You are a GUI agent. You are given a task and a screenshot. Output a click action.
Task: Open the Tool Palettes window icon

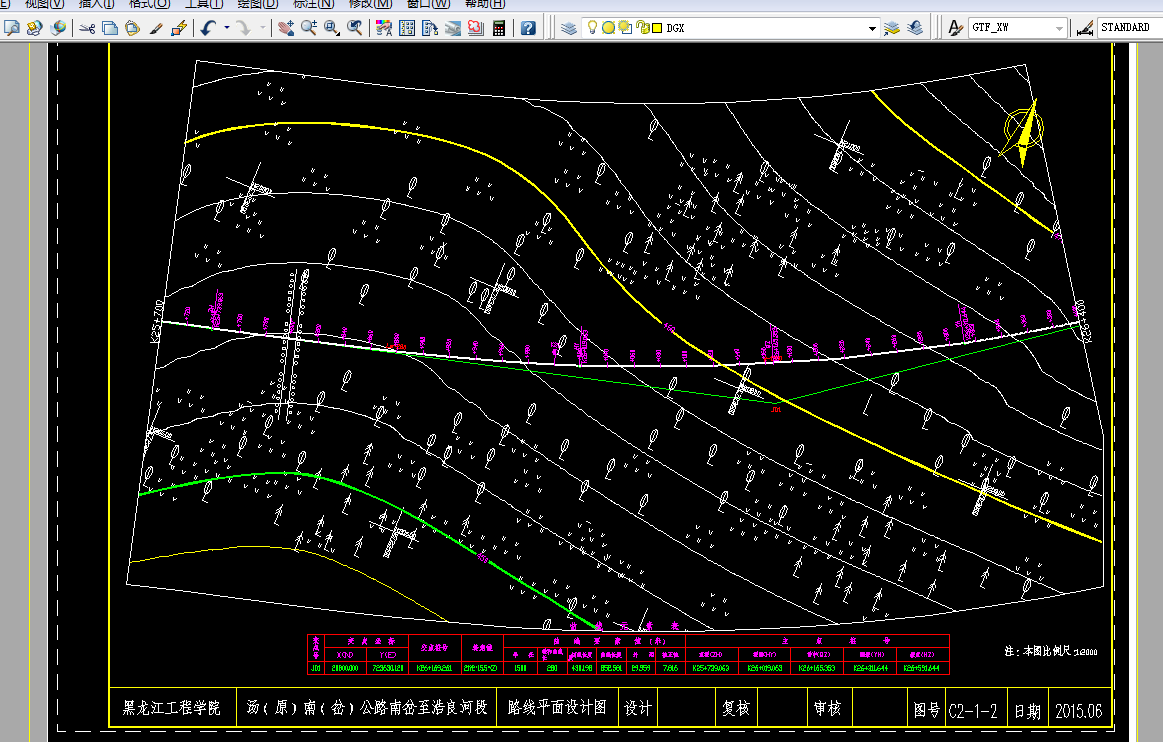point(429,28)
